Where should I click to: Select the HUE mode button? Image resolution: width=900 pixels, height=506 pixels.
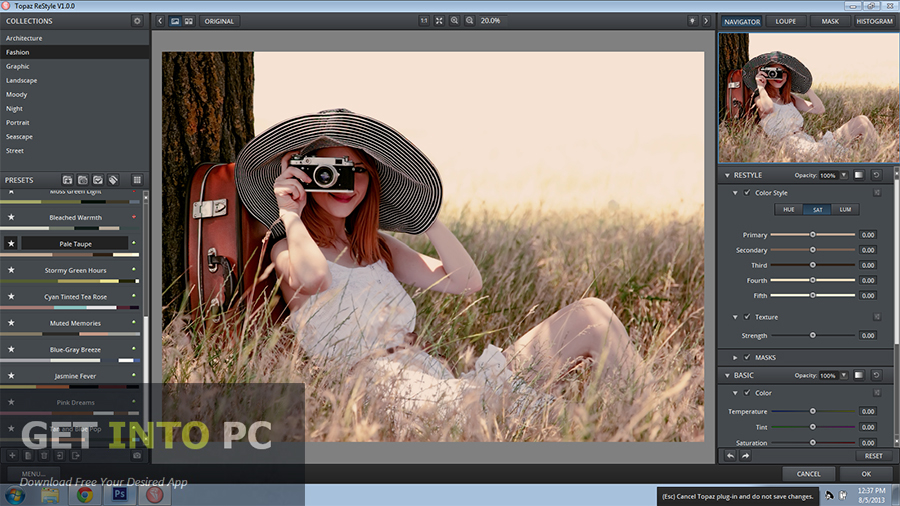pos(789,209)
